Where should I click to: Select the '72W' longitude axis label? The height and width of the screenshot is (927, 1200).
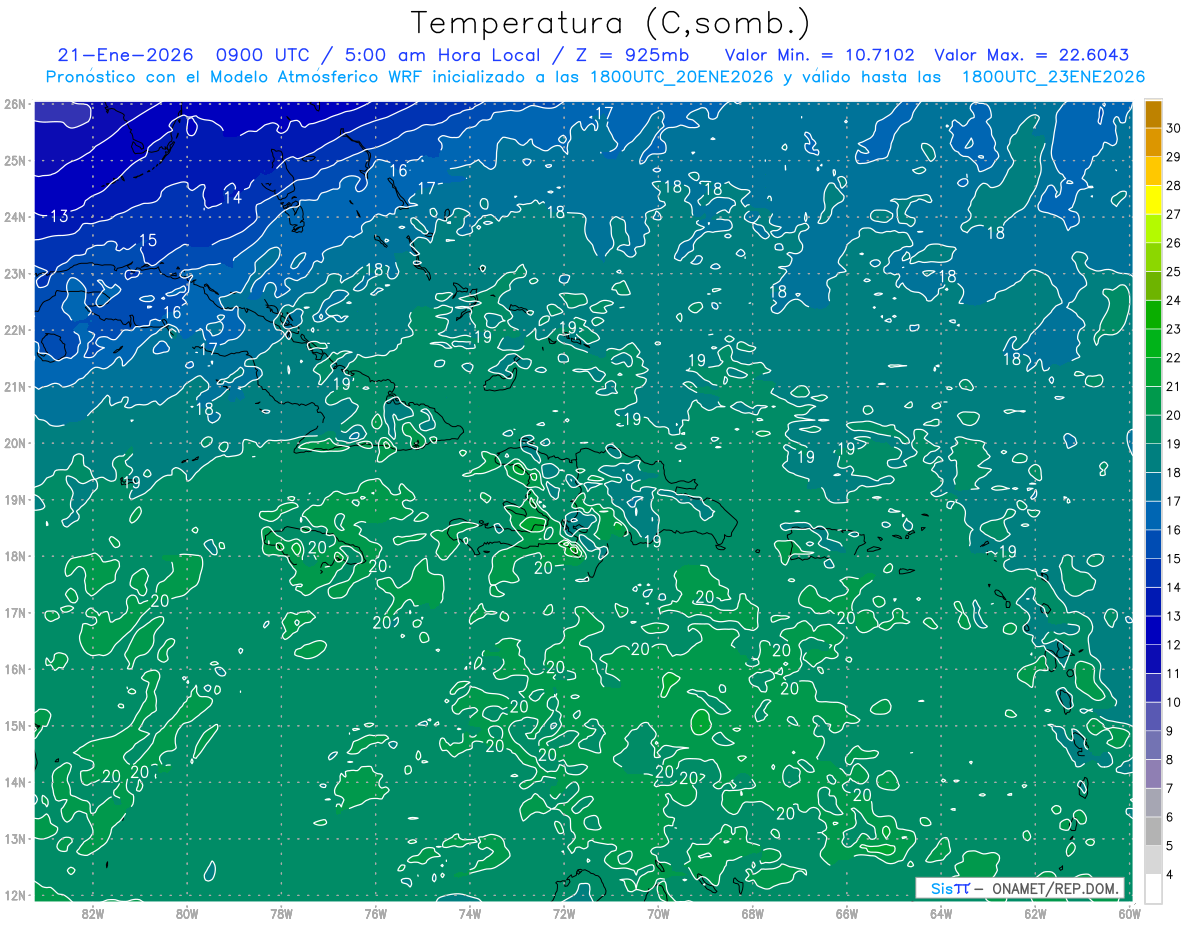[x=564, y=913]
